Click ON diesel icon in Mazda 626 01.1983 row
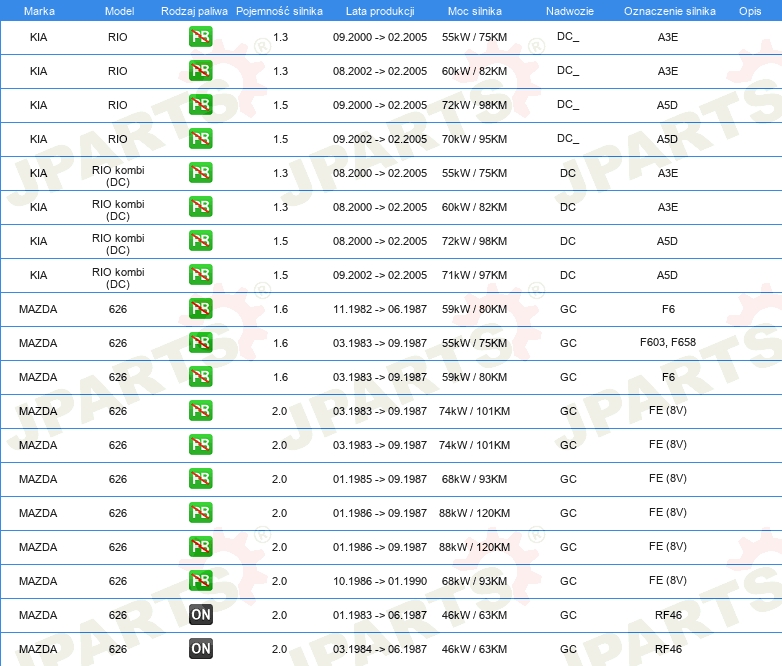This screenshot has width=782, height=666. pyautogui.click(x=200, y=615)
